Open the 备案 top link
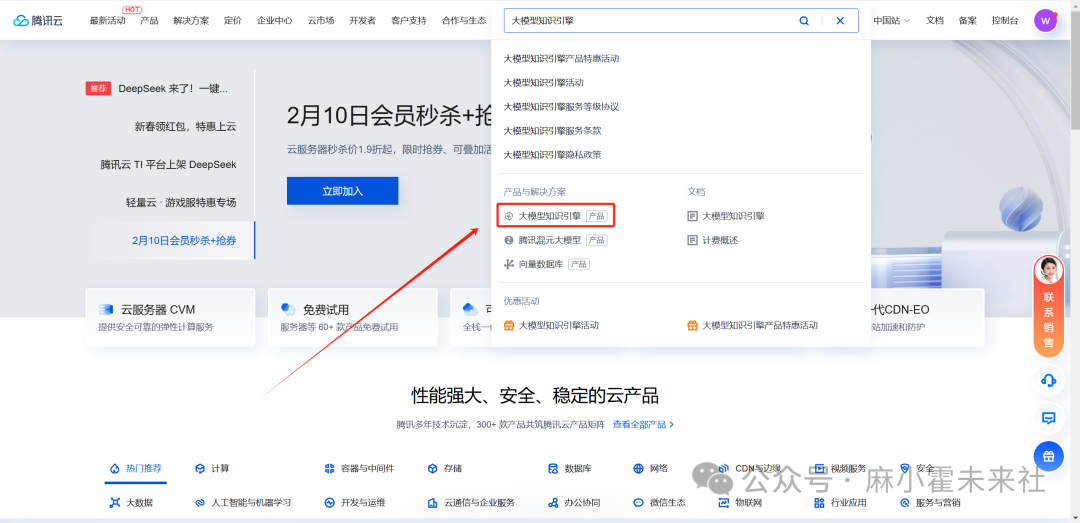 click(968, 21)
